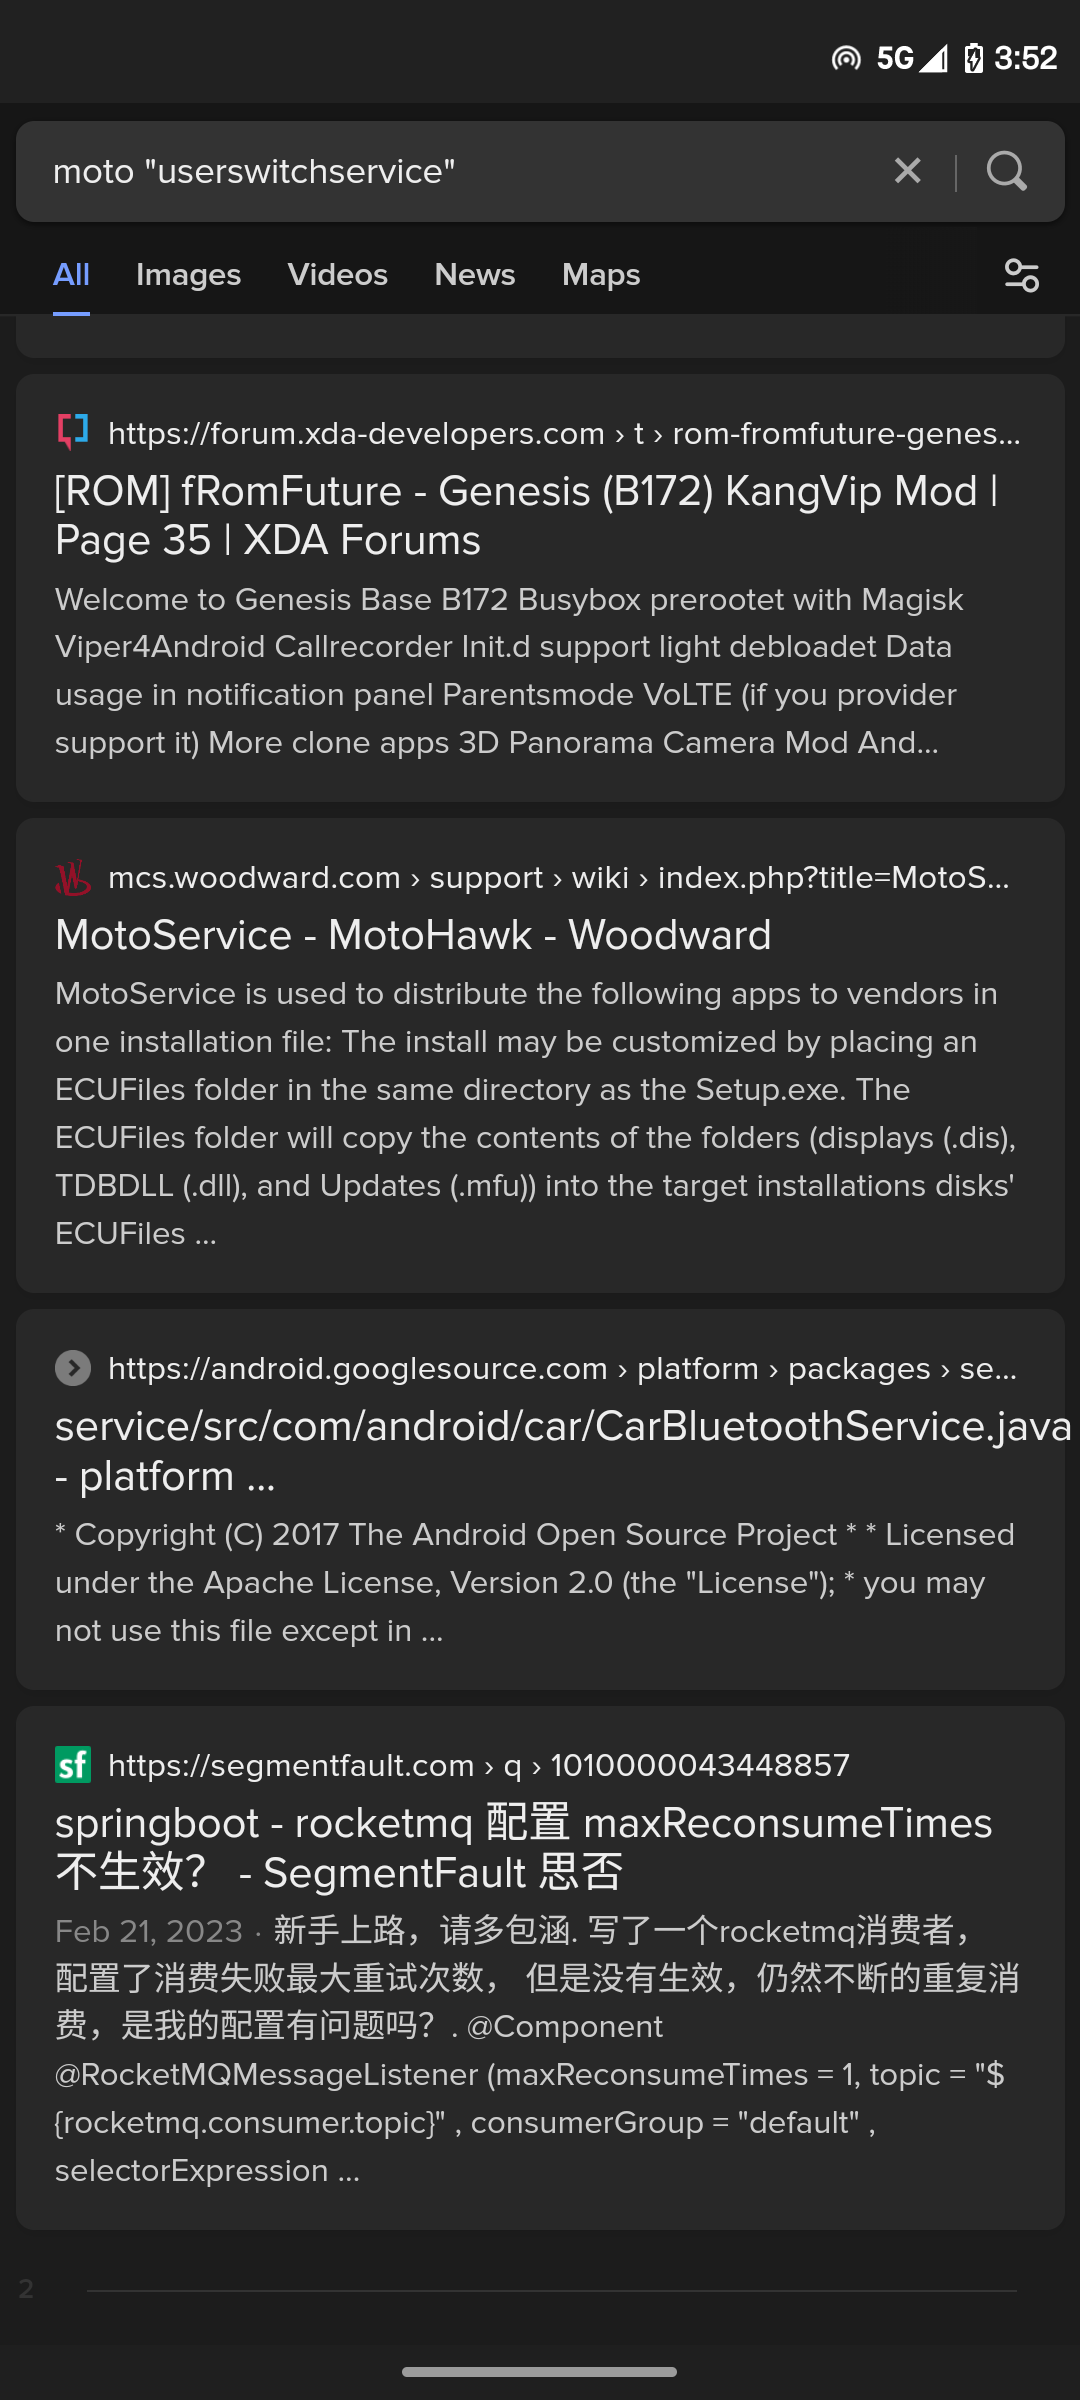
Task: Open the Maps tab
Action: [600, 275]
